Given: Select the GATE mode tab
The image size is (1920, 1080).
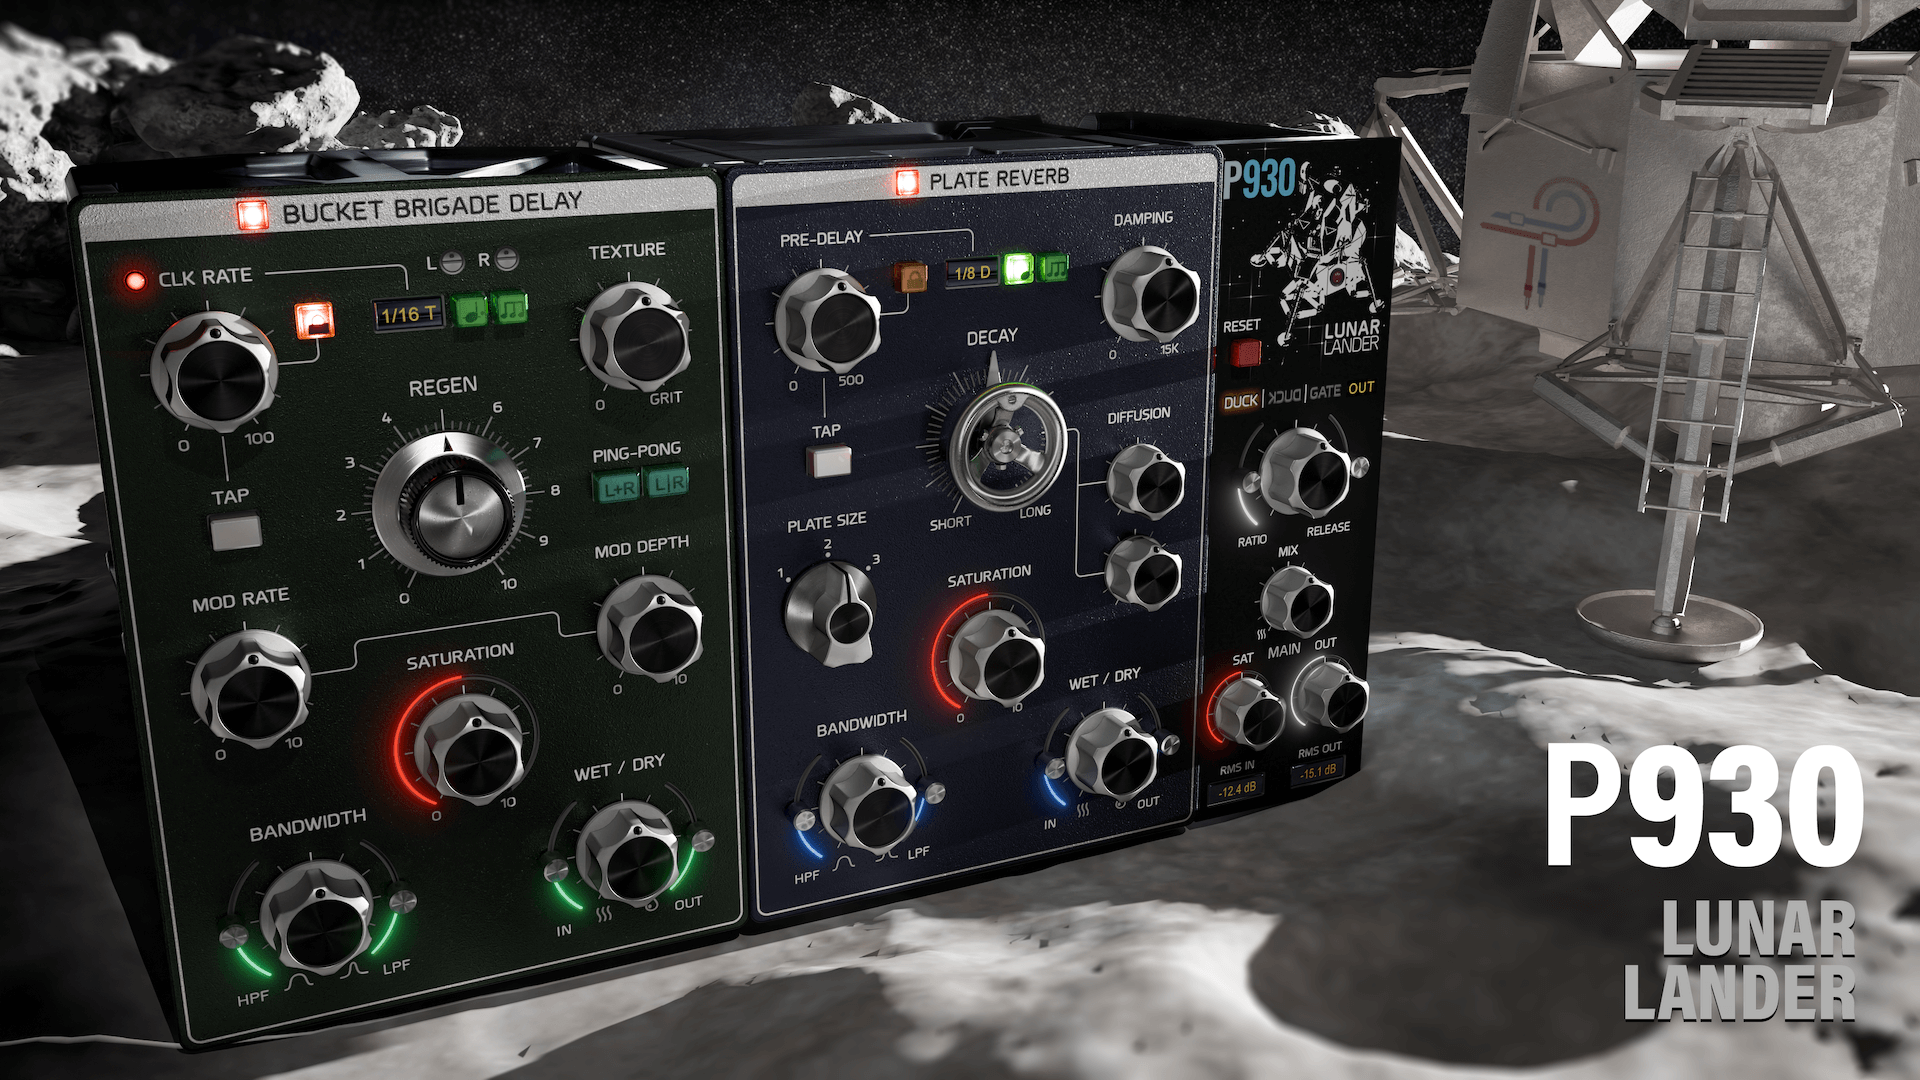Looking at the screenshot, I should [x=1325, y=392].
